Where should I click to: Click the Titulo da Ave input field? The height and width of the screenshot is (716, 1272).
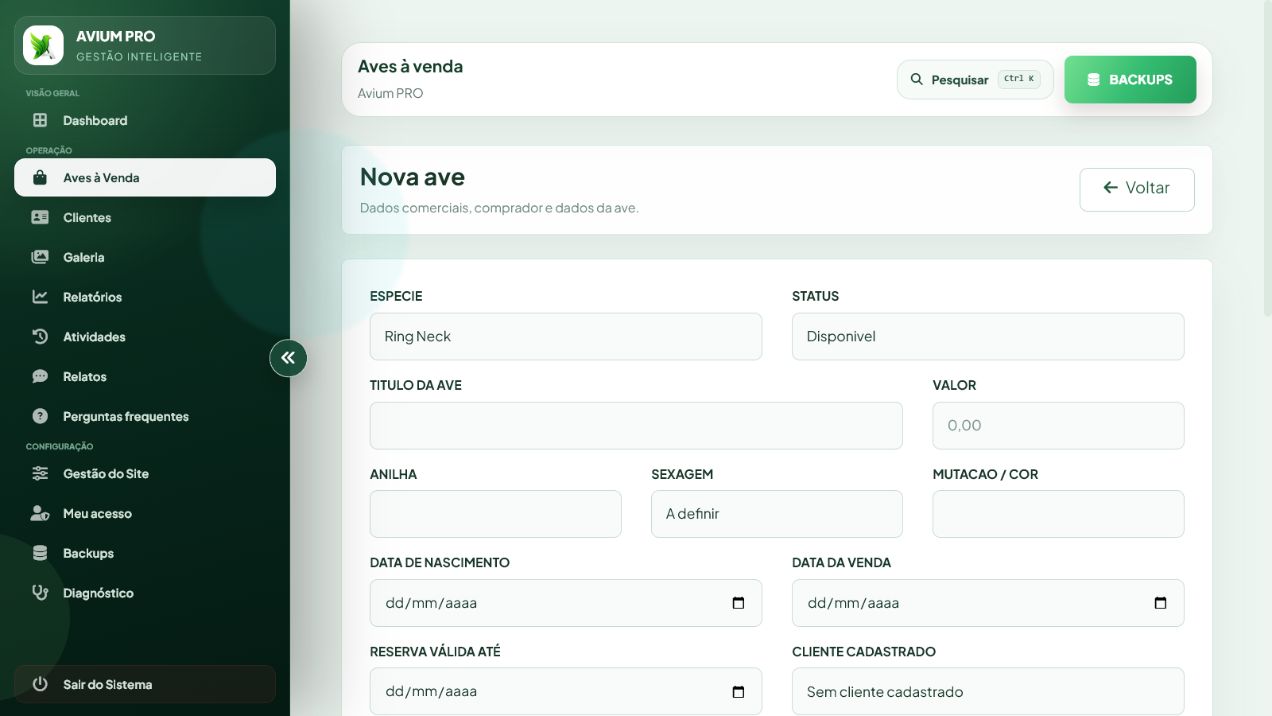point(636,425)
